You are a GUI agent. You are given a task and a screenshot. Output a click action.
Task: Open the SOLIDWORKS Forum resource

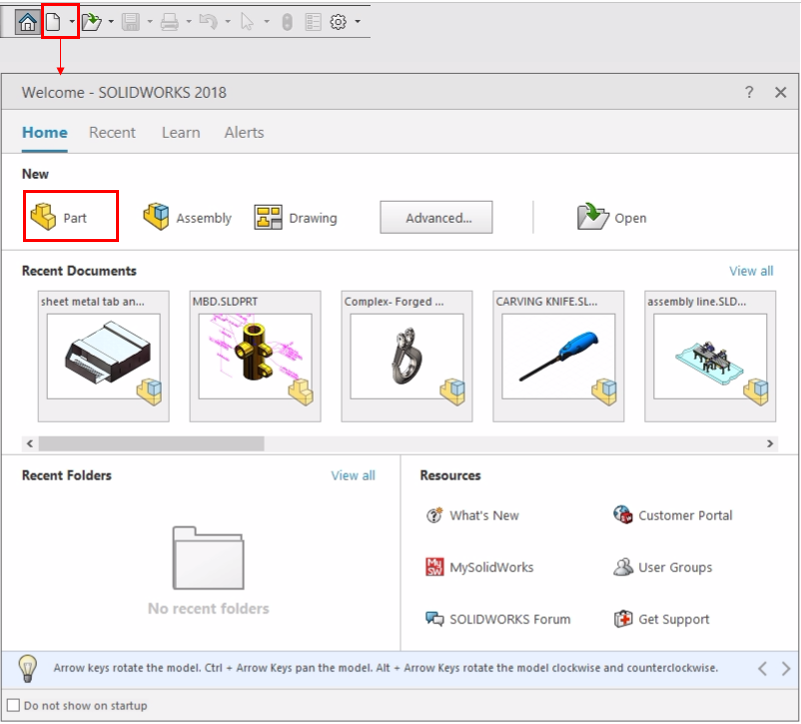498,619
